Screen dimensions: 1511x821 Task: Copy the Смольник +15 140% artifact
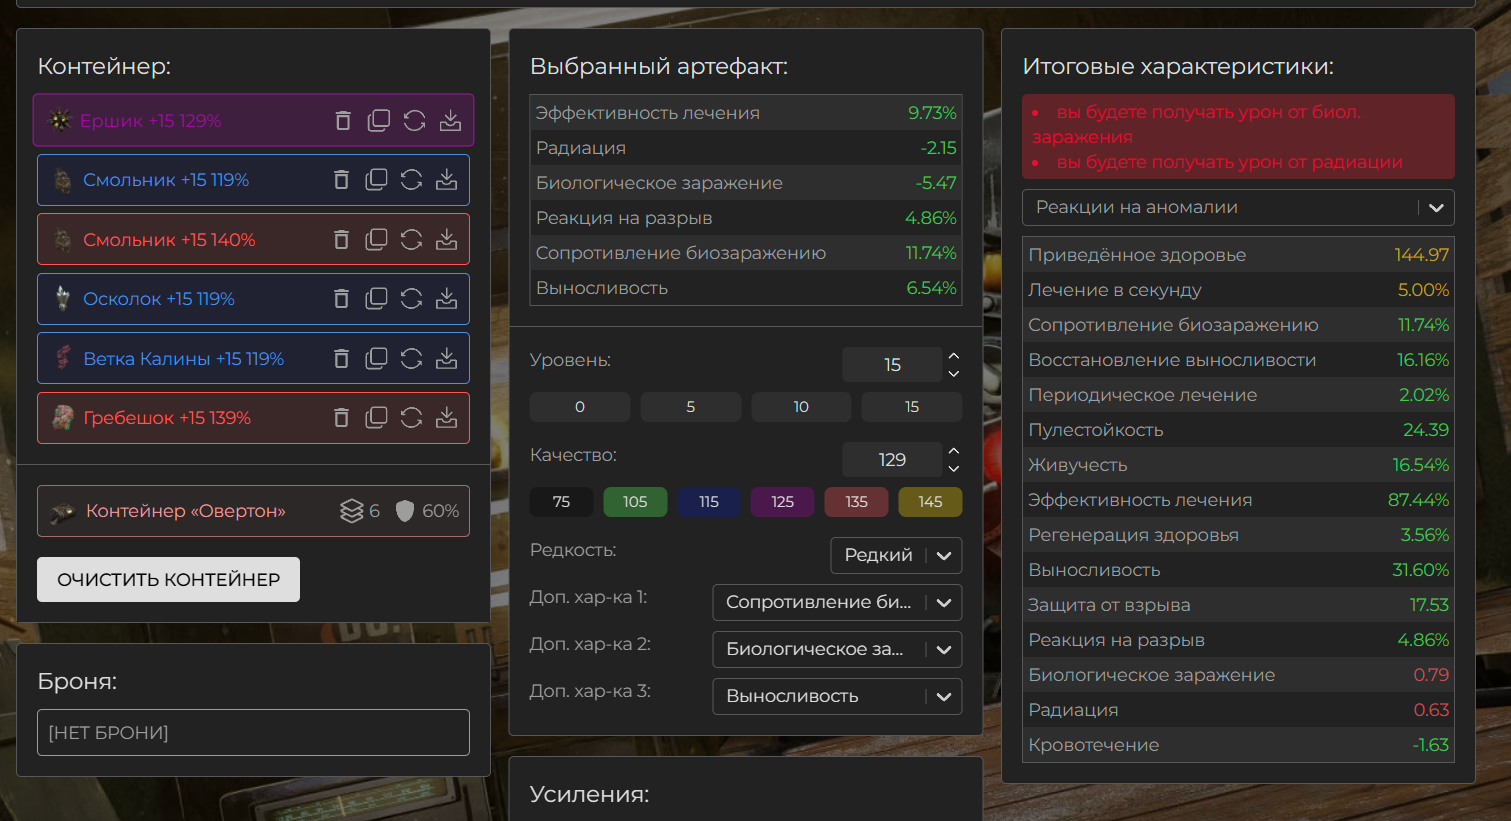pos(376,240)
